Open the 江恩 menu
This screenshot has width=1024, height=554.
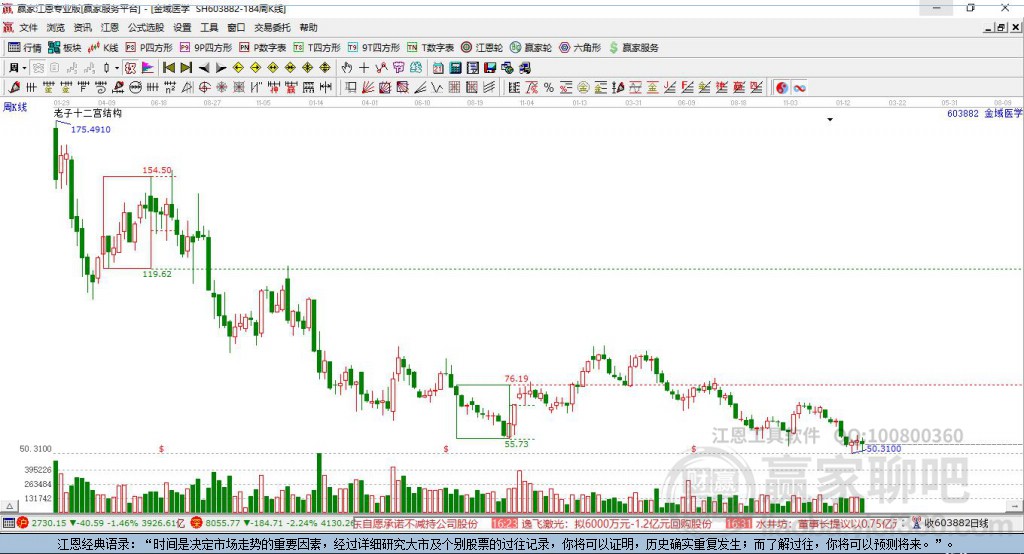click(x=110, y=27)
